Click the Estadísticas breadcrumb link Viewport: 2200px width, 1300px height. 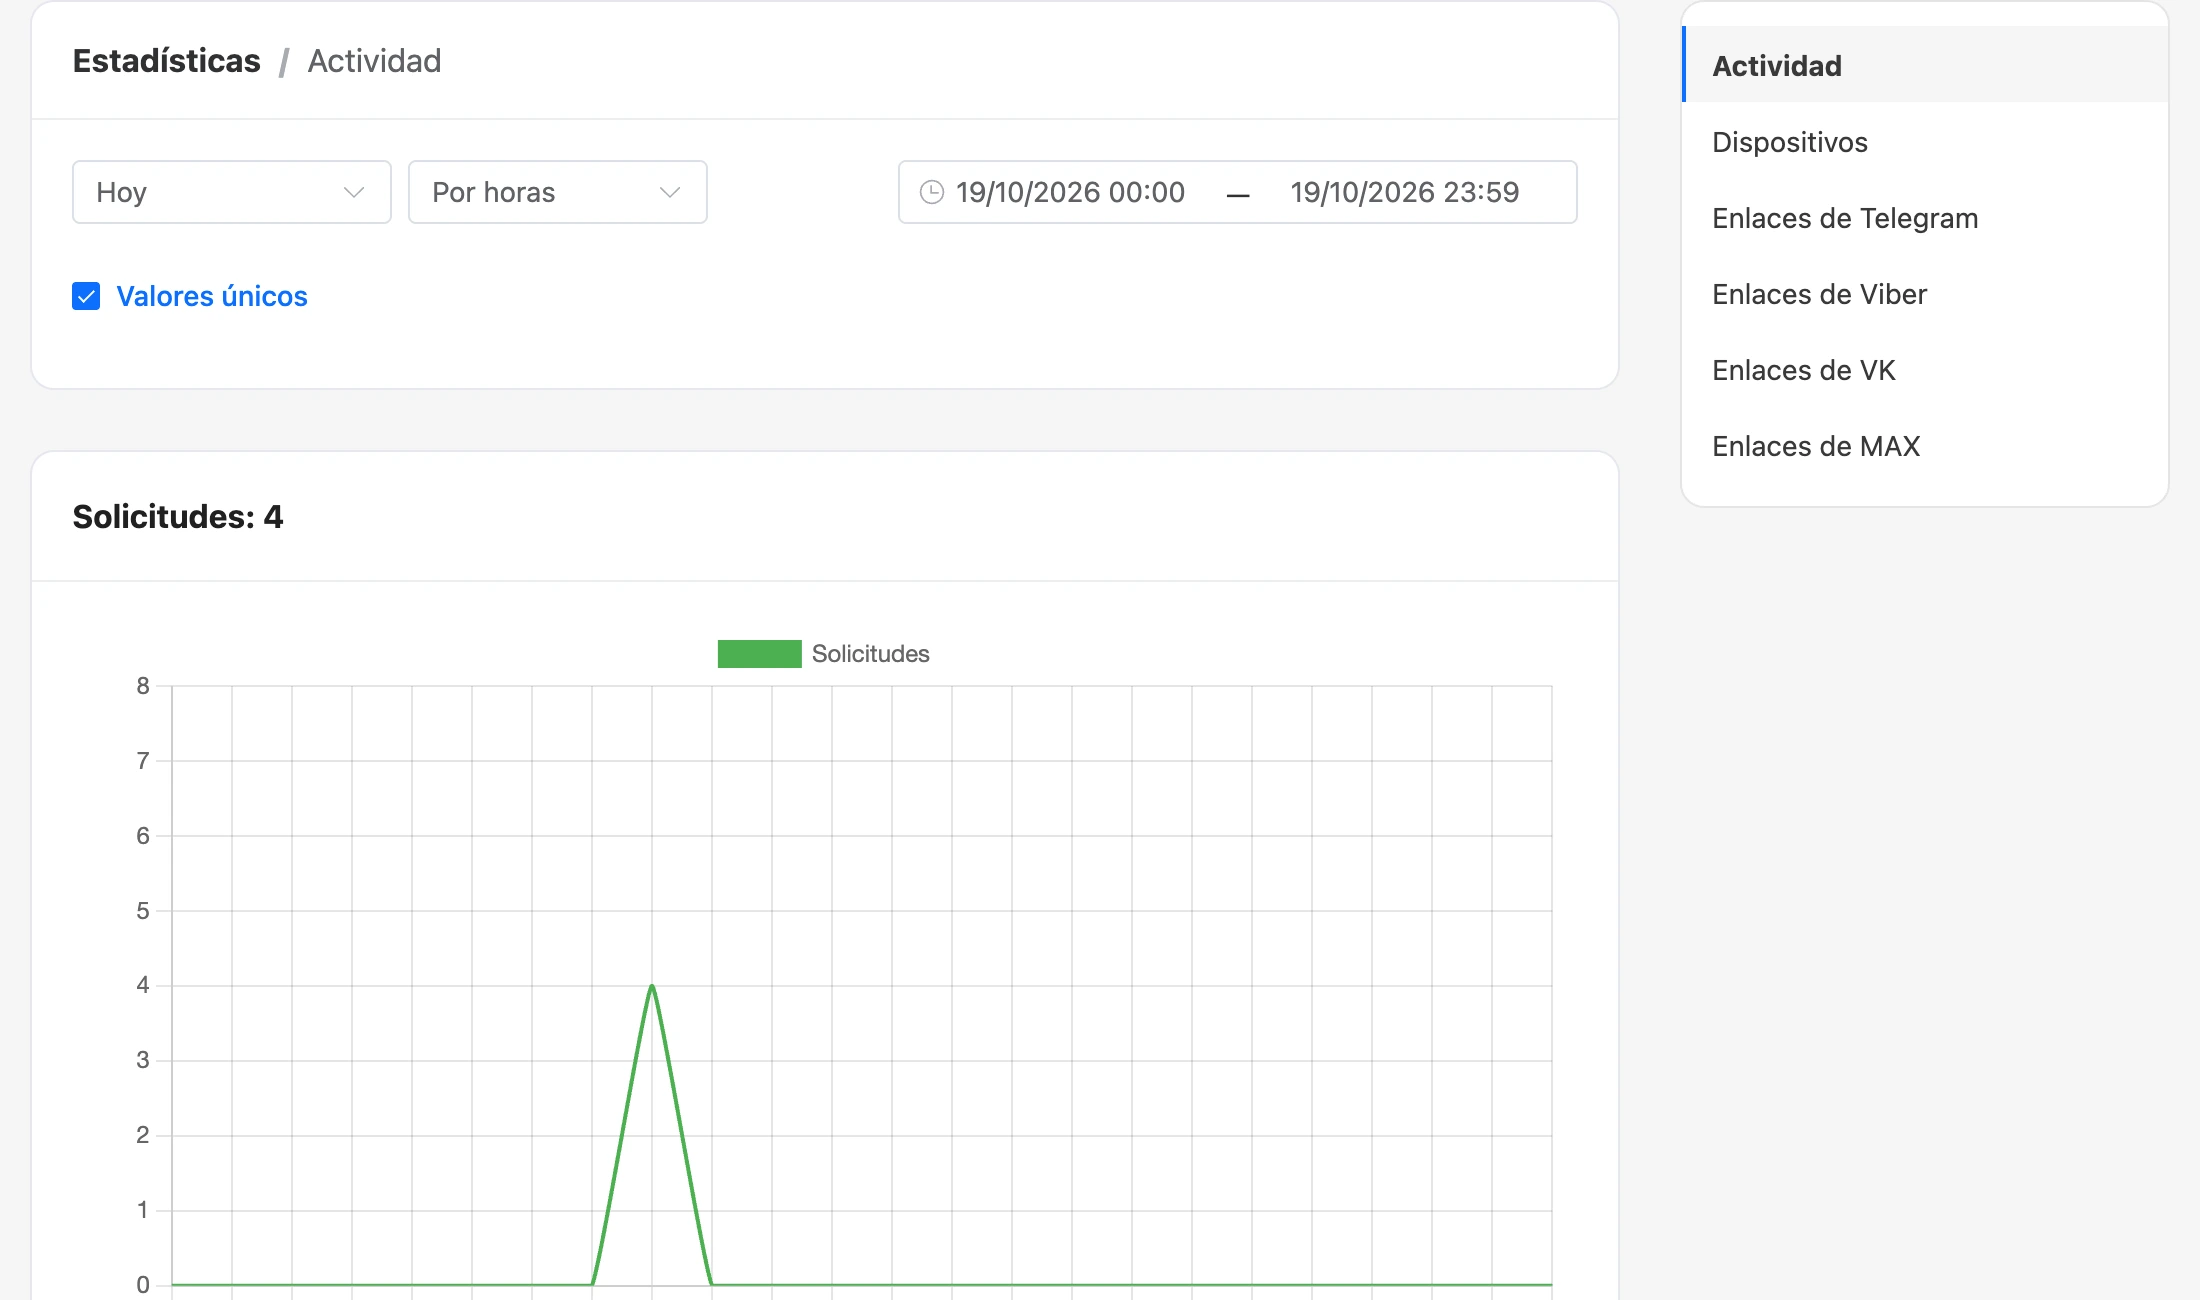[x=166, y=61]
